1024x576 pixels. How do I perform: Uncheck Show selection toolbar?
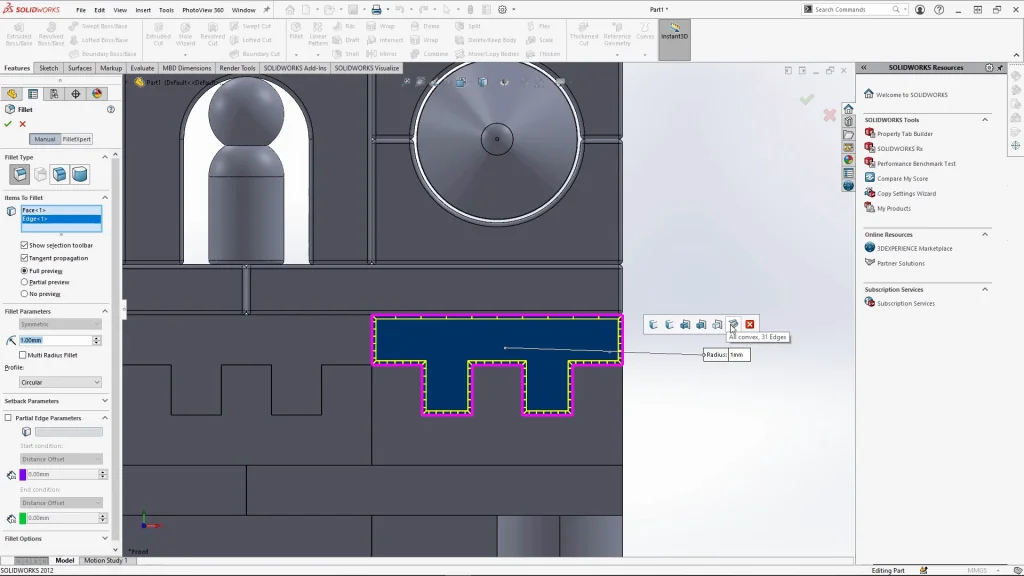point(25,245)
